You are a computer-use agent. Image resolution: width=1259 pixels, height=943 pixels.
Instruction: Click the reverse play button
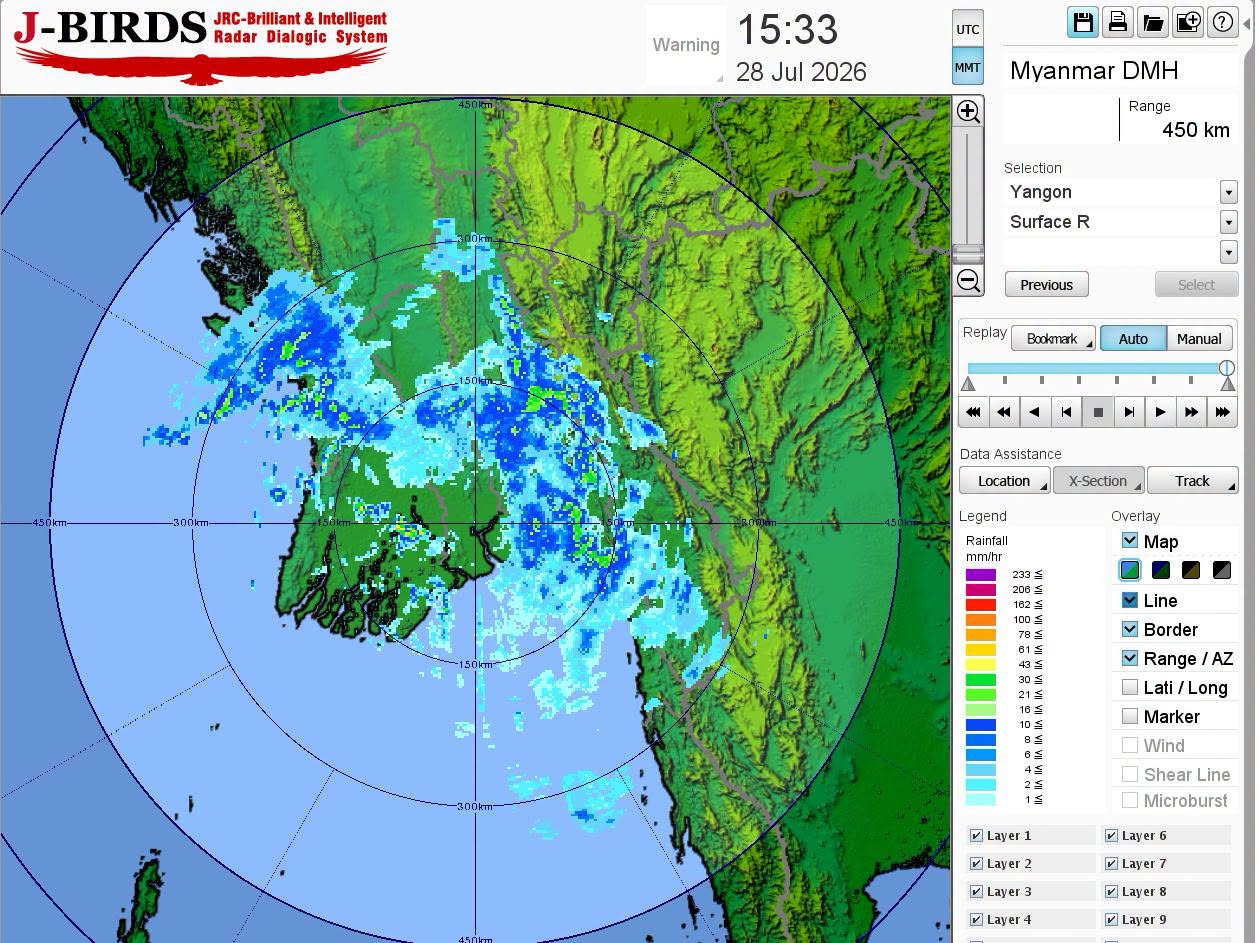1035,412
